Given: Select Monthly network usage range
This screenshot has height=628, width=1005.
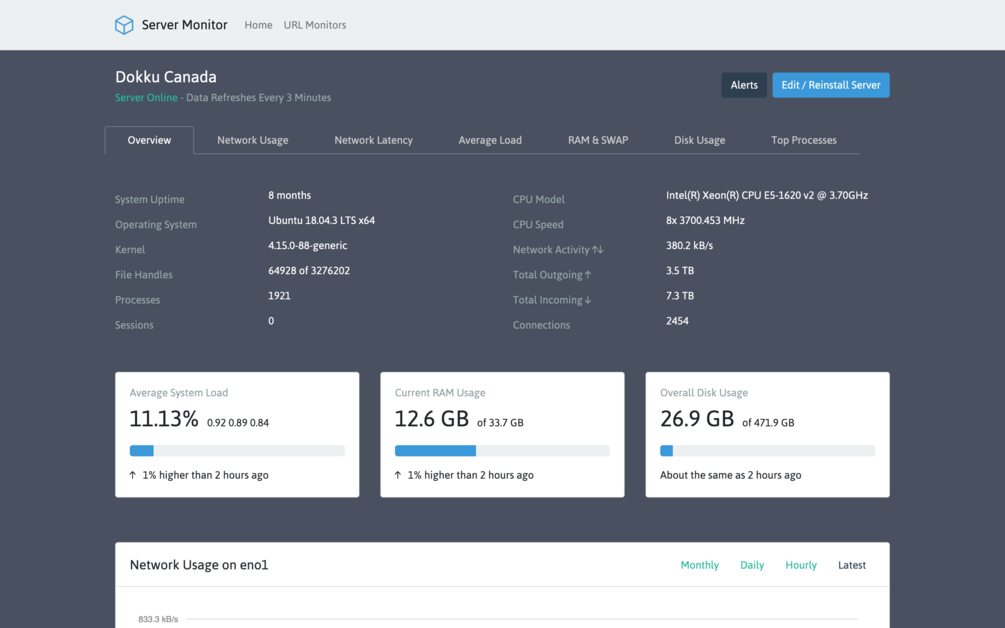Looking at the screenshot, I should [700, 565].
